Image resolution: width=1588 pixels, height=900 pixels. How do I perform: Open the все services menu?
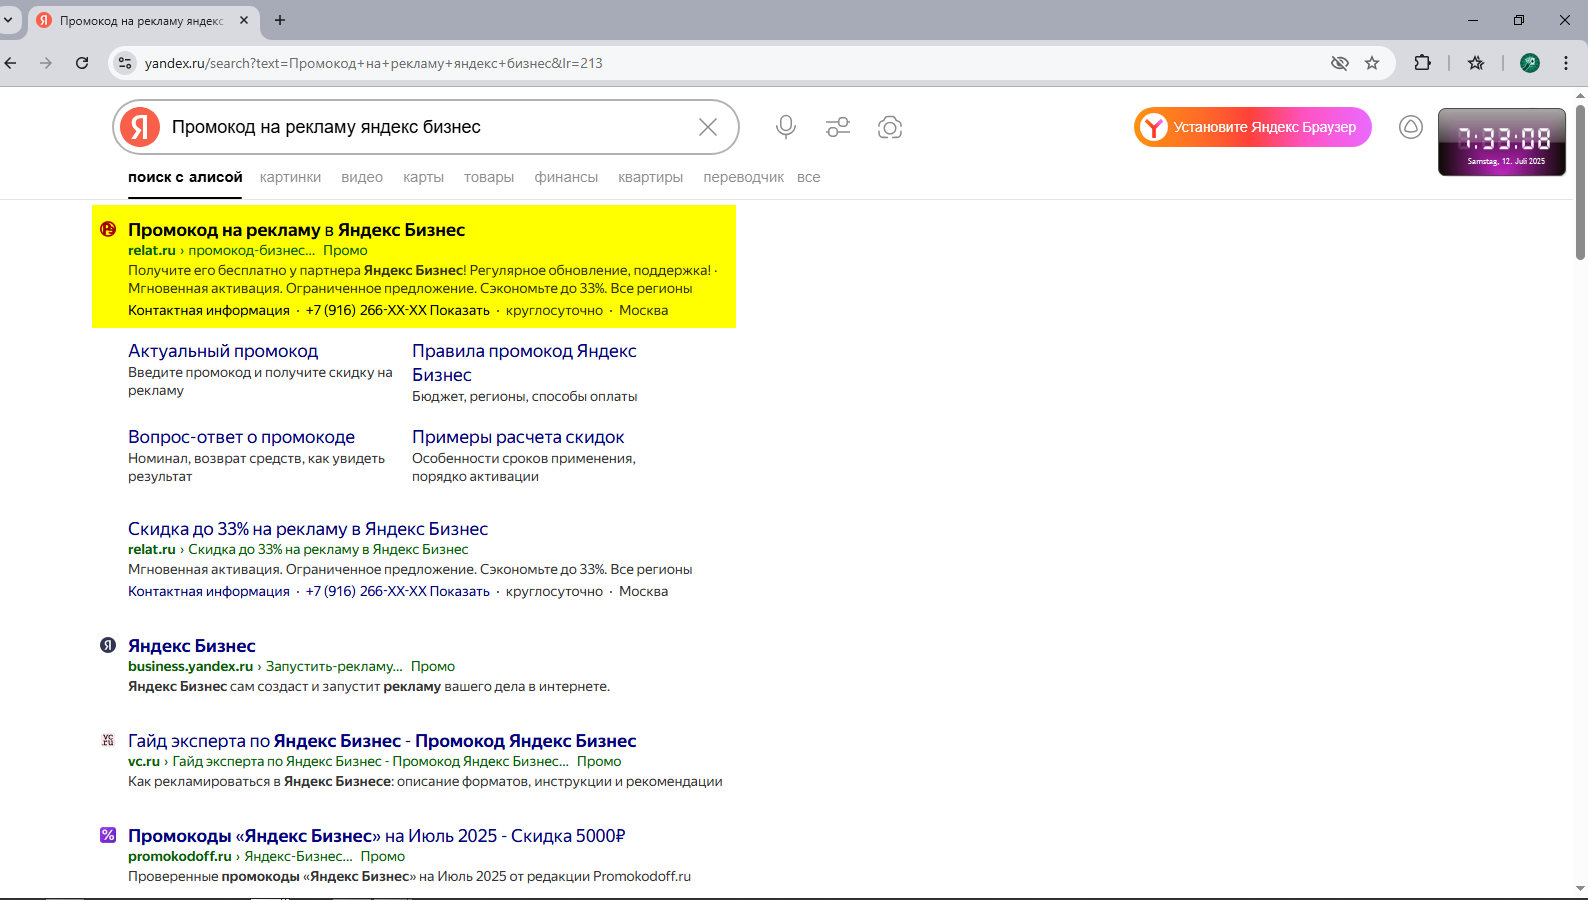pyautogui.click(x=808, y=177)
